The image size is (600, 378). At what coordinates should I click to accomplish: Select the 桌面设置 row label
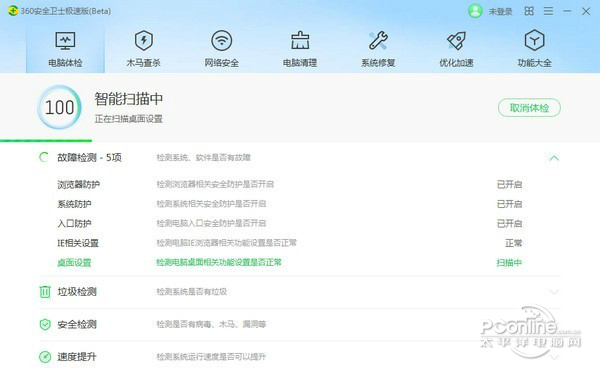(74, 263)
